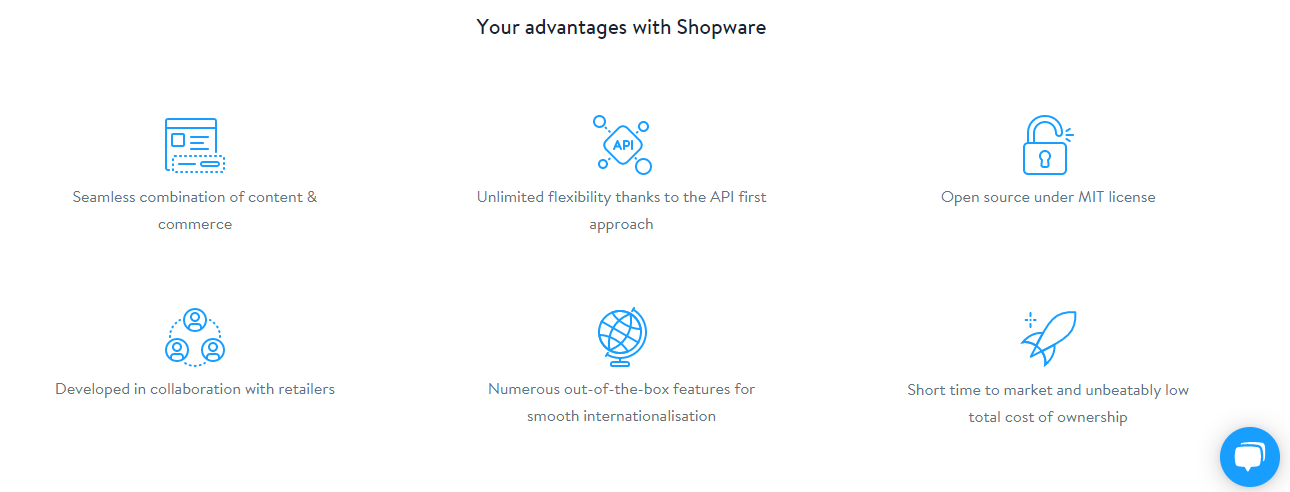Click the API diamond icon

[x=622, y=145]
